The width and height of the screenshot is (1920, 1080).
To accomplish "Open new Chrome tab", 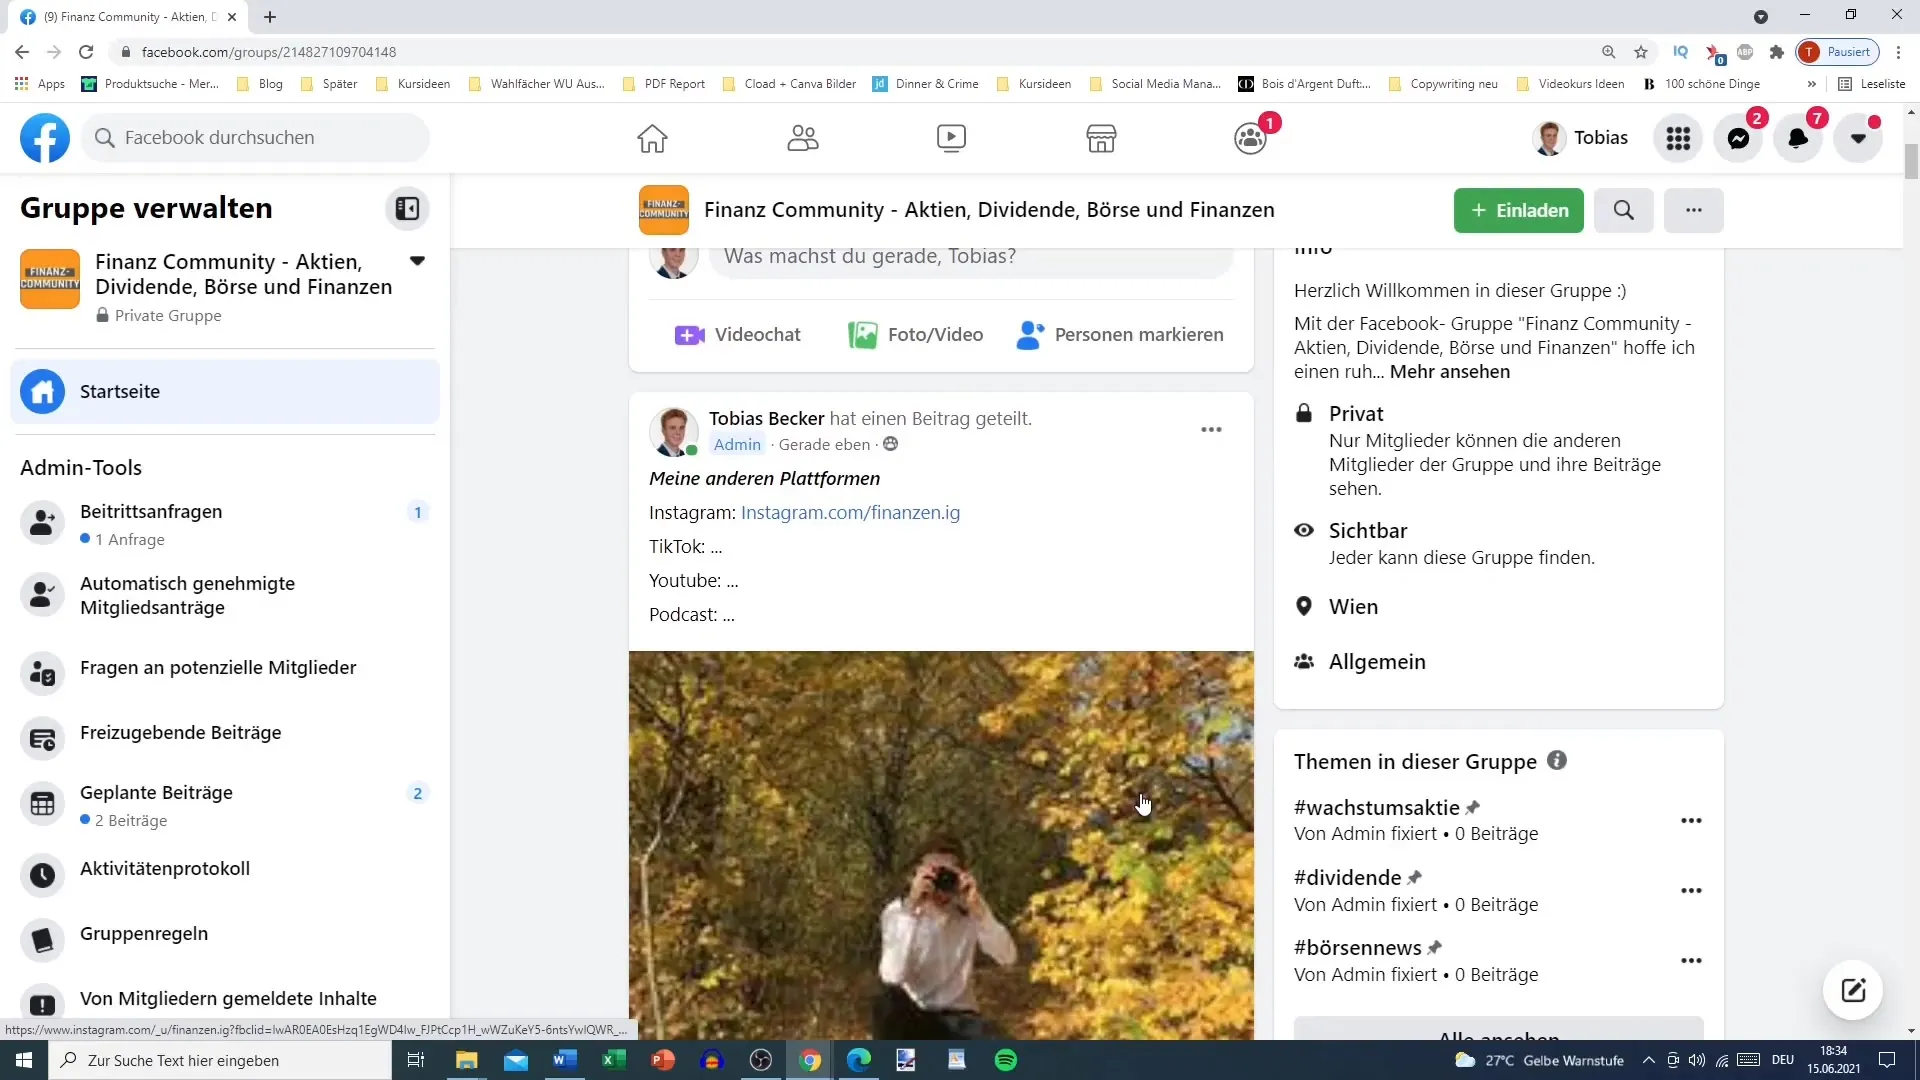I will (x=270, y=17).
